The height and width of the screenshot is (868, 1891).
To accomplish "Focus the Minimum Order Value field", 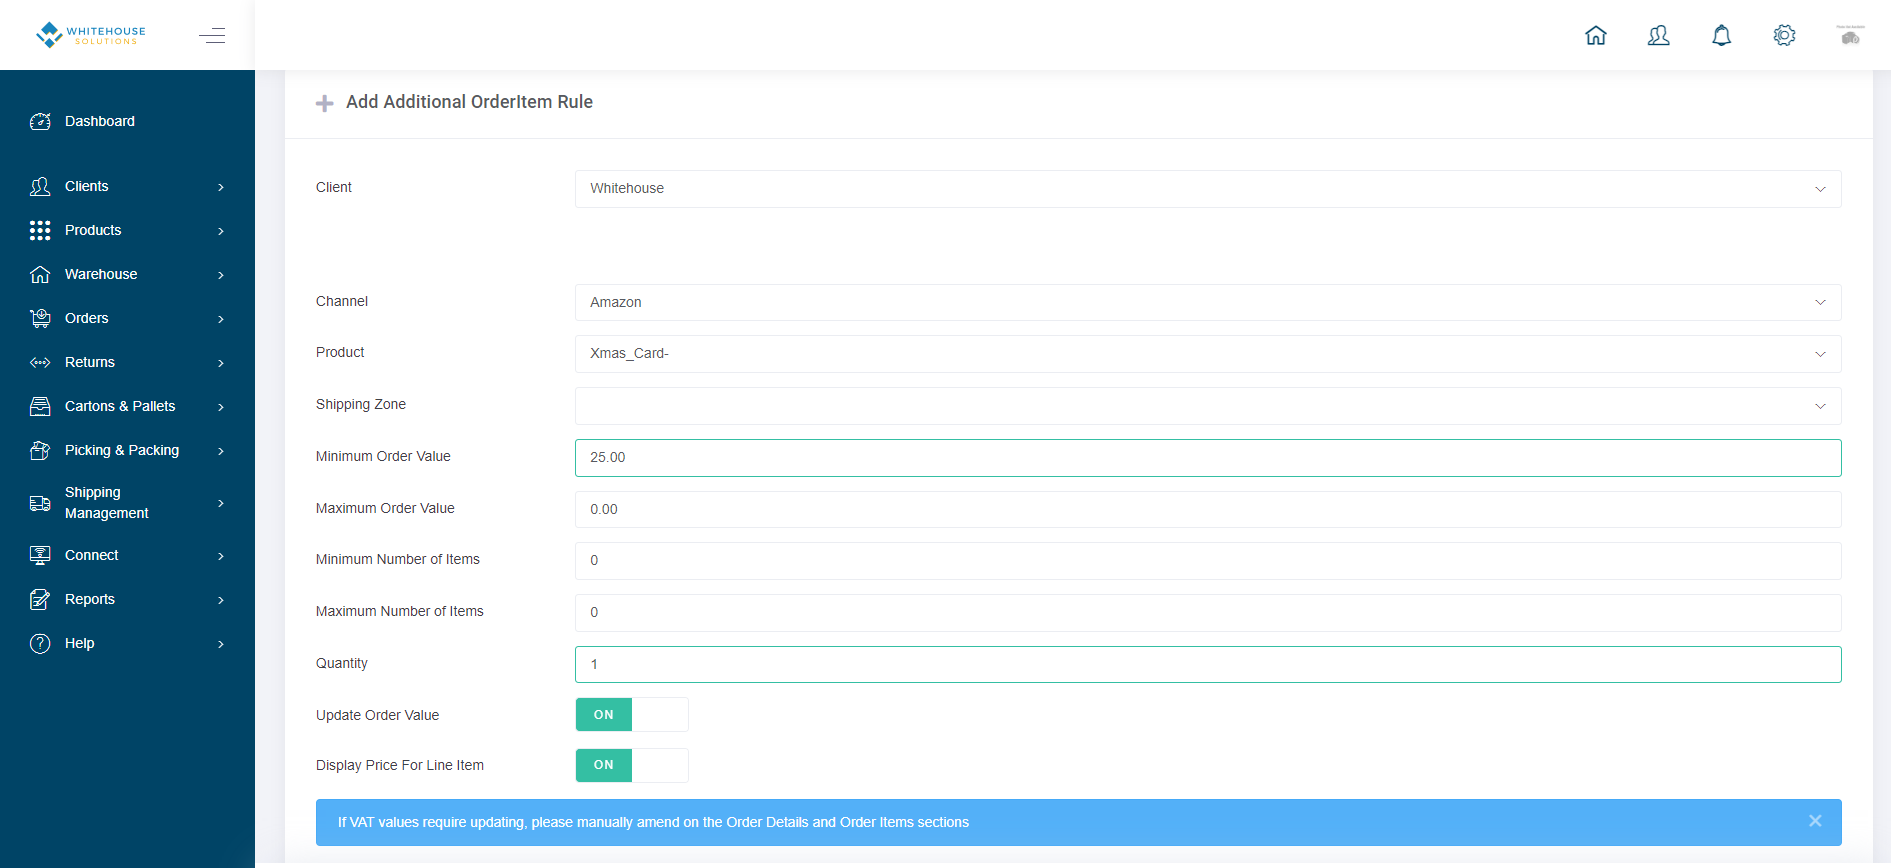I will pyautogui.click(x=1208, y=458).
